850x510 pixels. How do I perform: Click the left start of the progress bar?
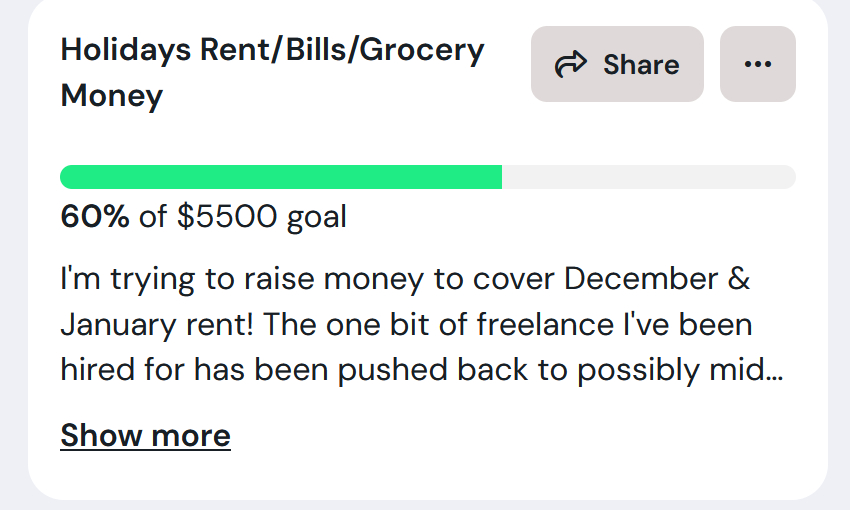pyautogui.click(x=70, y=177)
